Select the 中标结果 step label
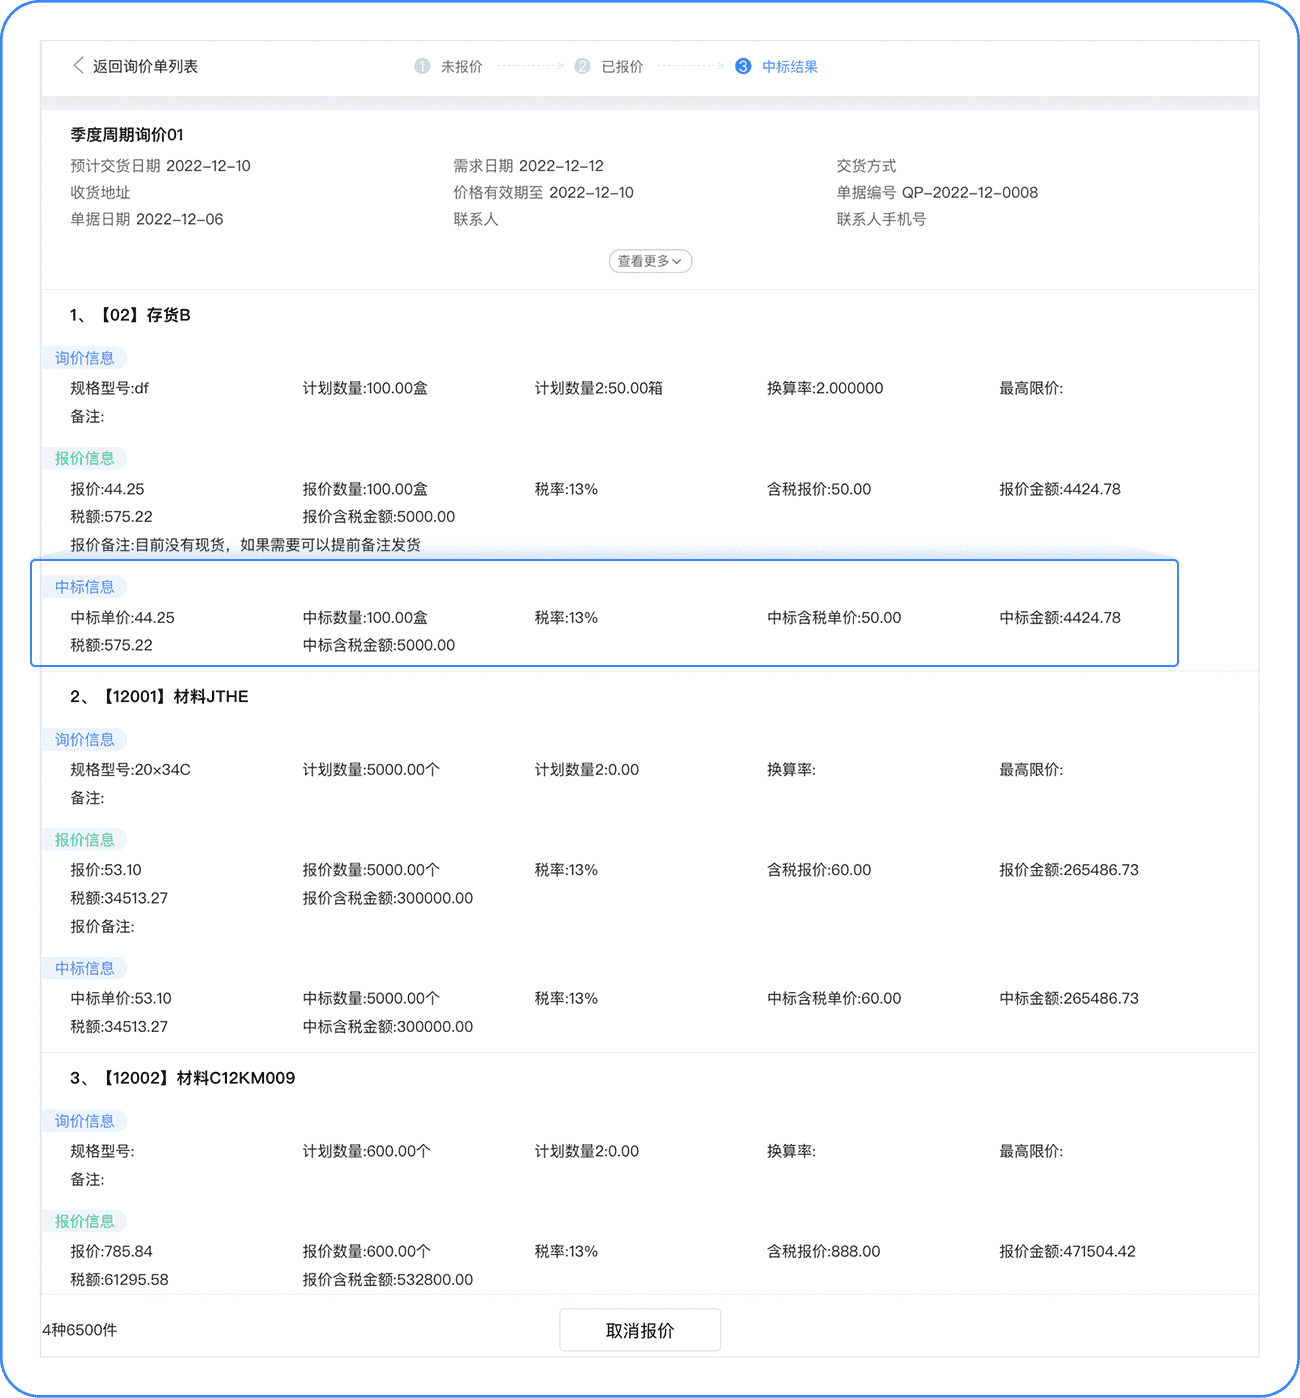 coord(790,67)
